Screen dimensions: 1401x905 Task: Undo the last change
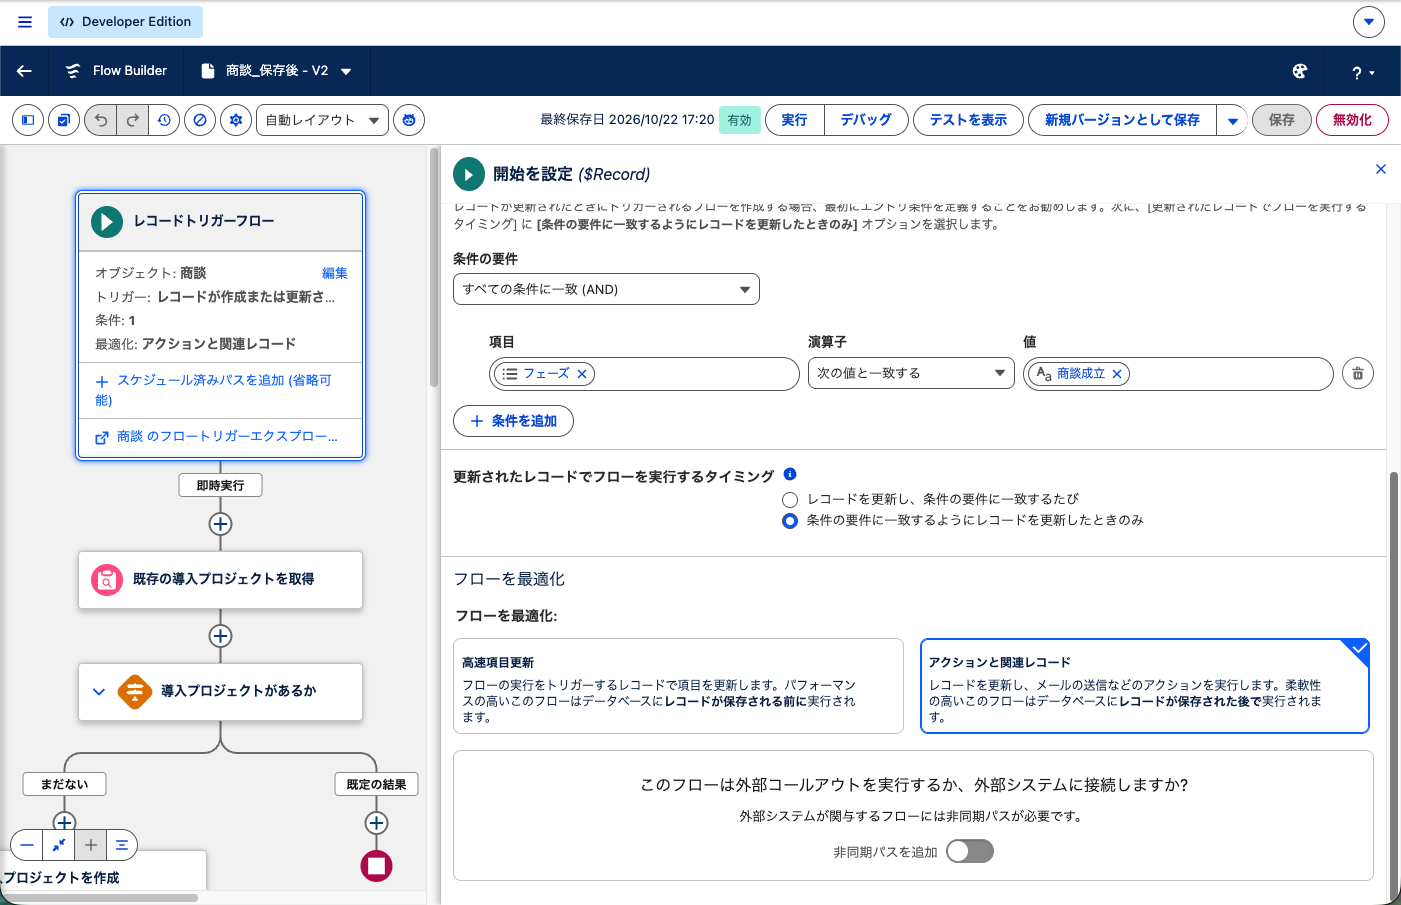tap(101, 120)
